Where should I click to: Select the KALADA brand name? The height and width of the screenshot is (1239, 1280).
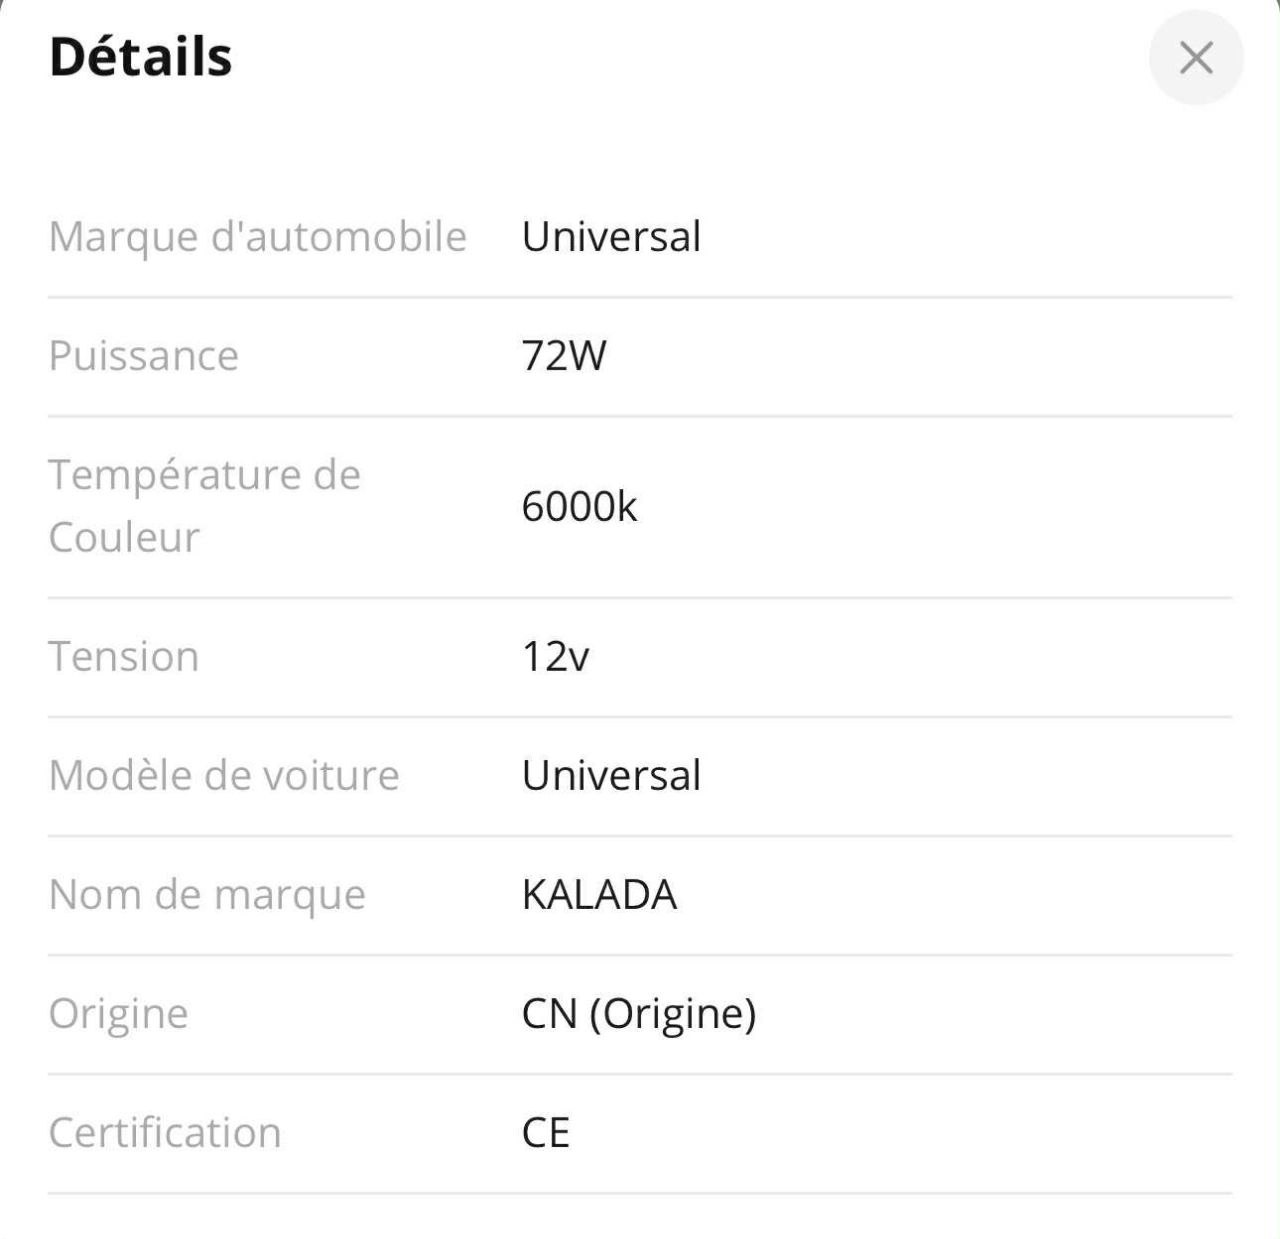[599, 895]
